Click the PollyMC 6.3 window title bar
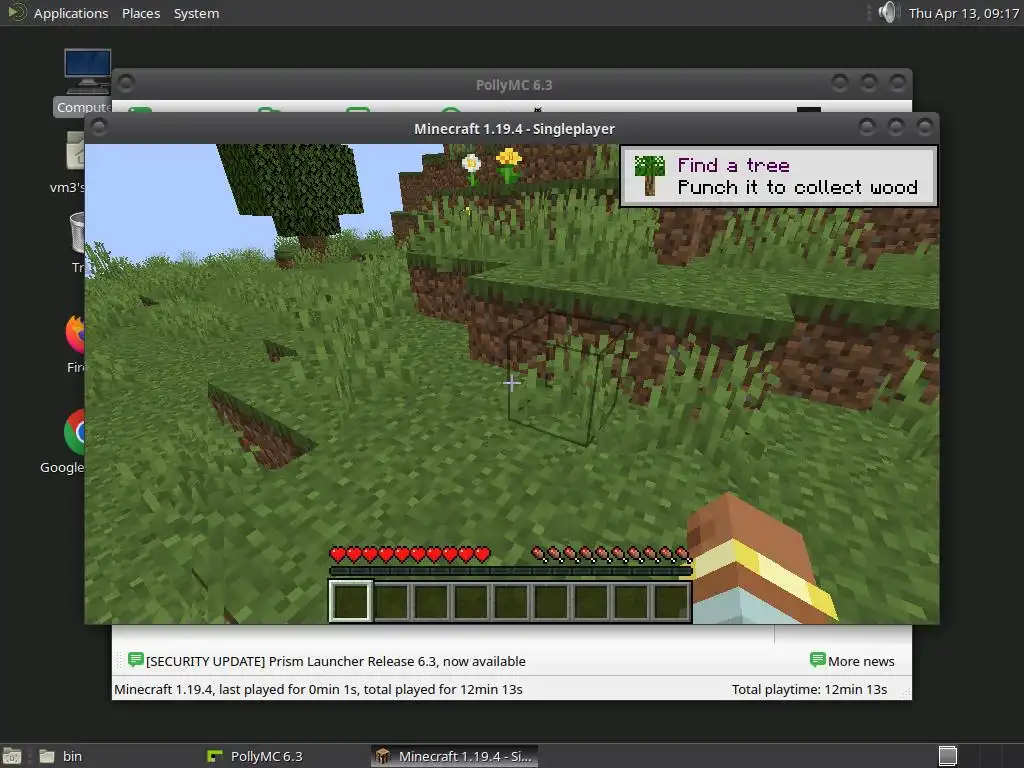This screenshot has height=768, width=1024. pyautogui.click(x=514, y=85)
